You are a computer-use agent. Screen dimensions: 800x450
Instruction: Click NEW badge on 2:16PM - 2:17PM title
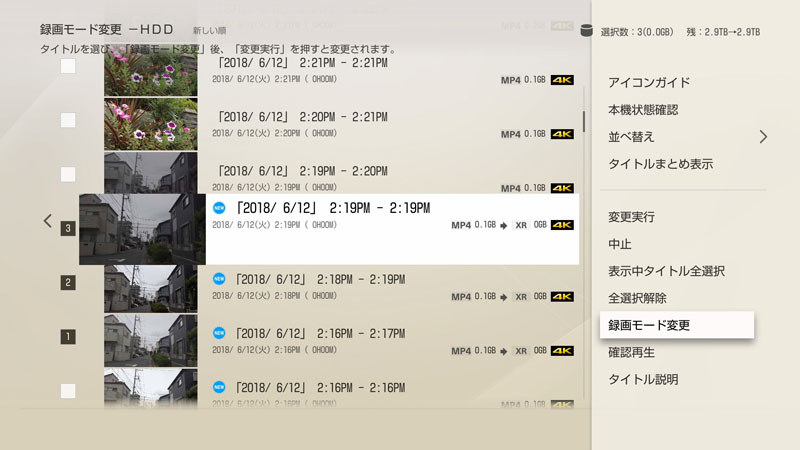(x=219, y=333)
